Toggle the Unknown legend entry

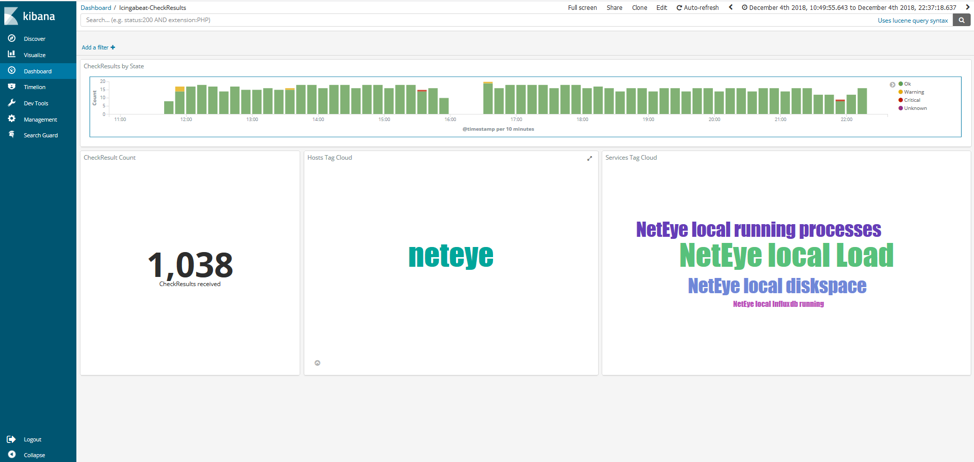point(911,108)
